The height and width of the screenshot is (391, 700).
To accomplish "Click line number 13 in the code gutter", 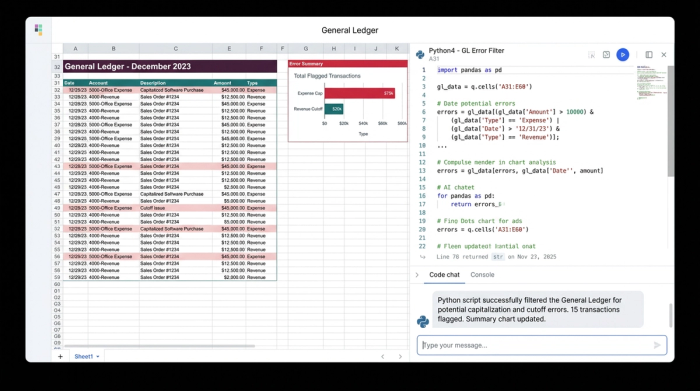I will [x=422, y=171].
